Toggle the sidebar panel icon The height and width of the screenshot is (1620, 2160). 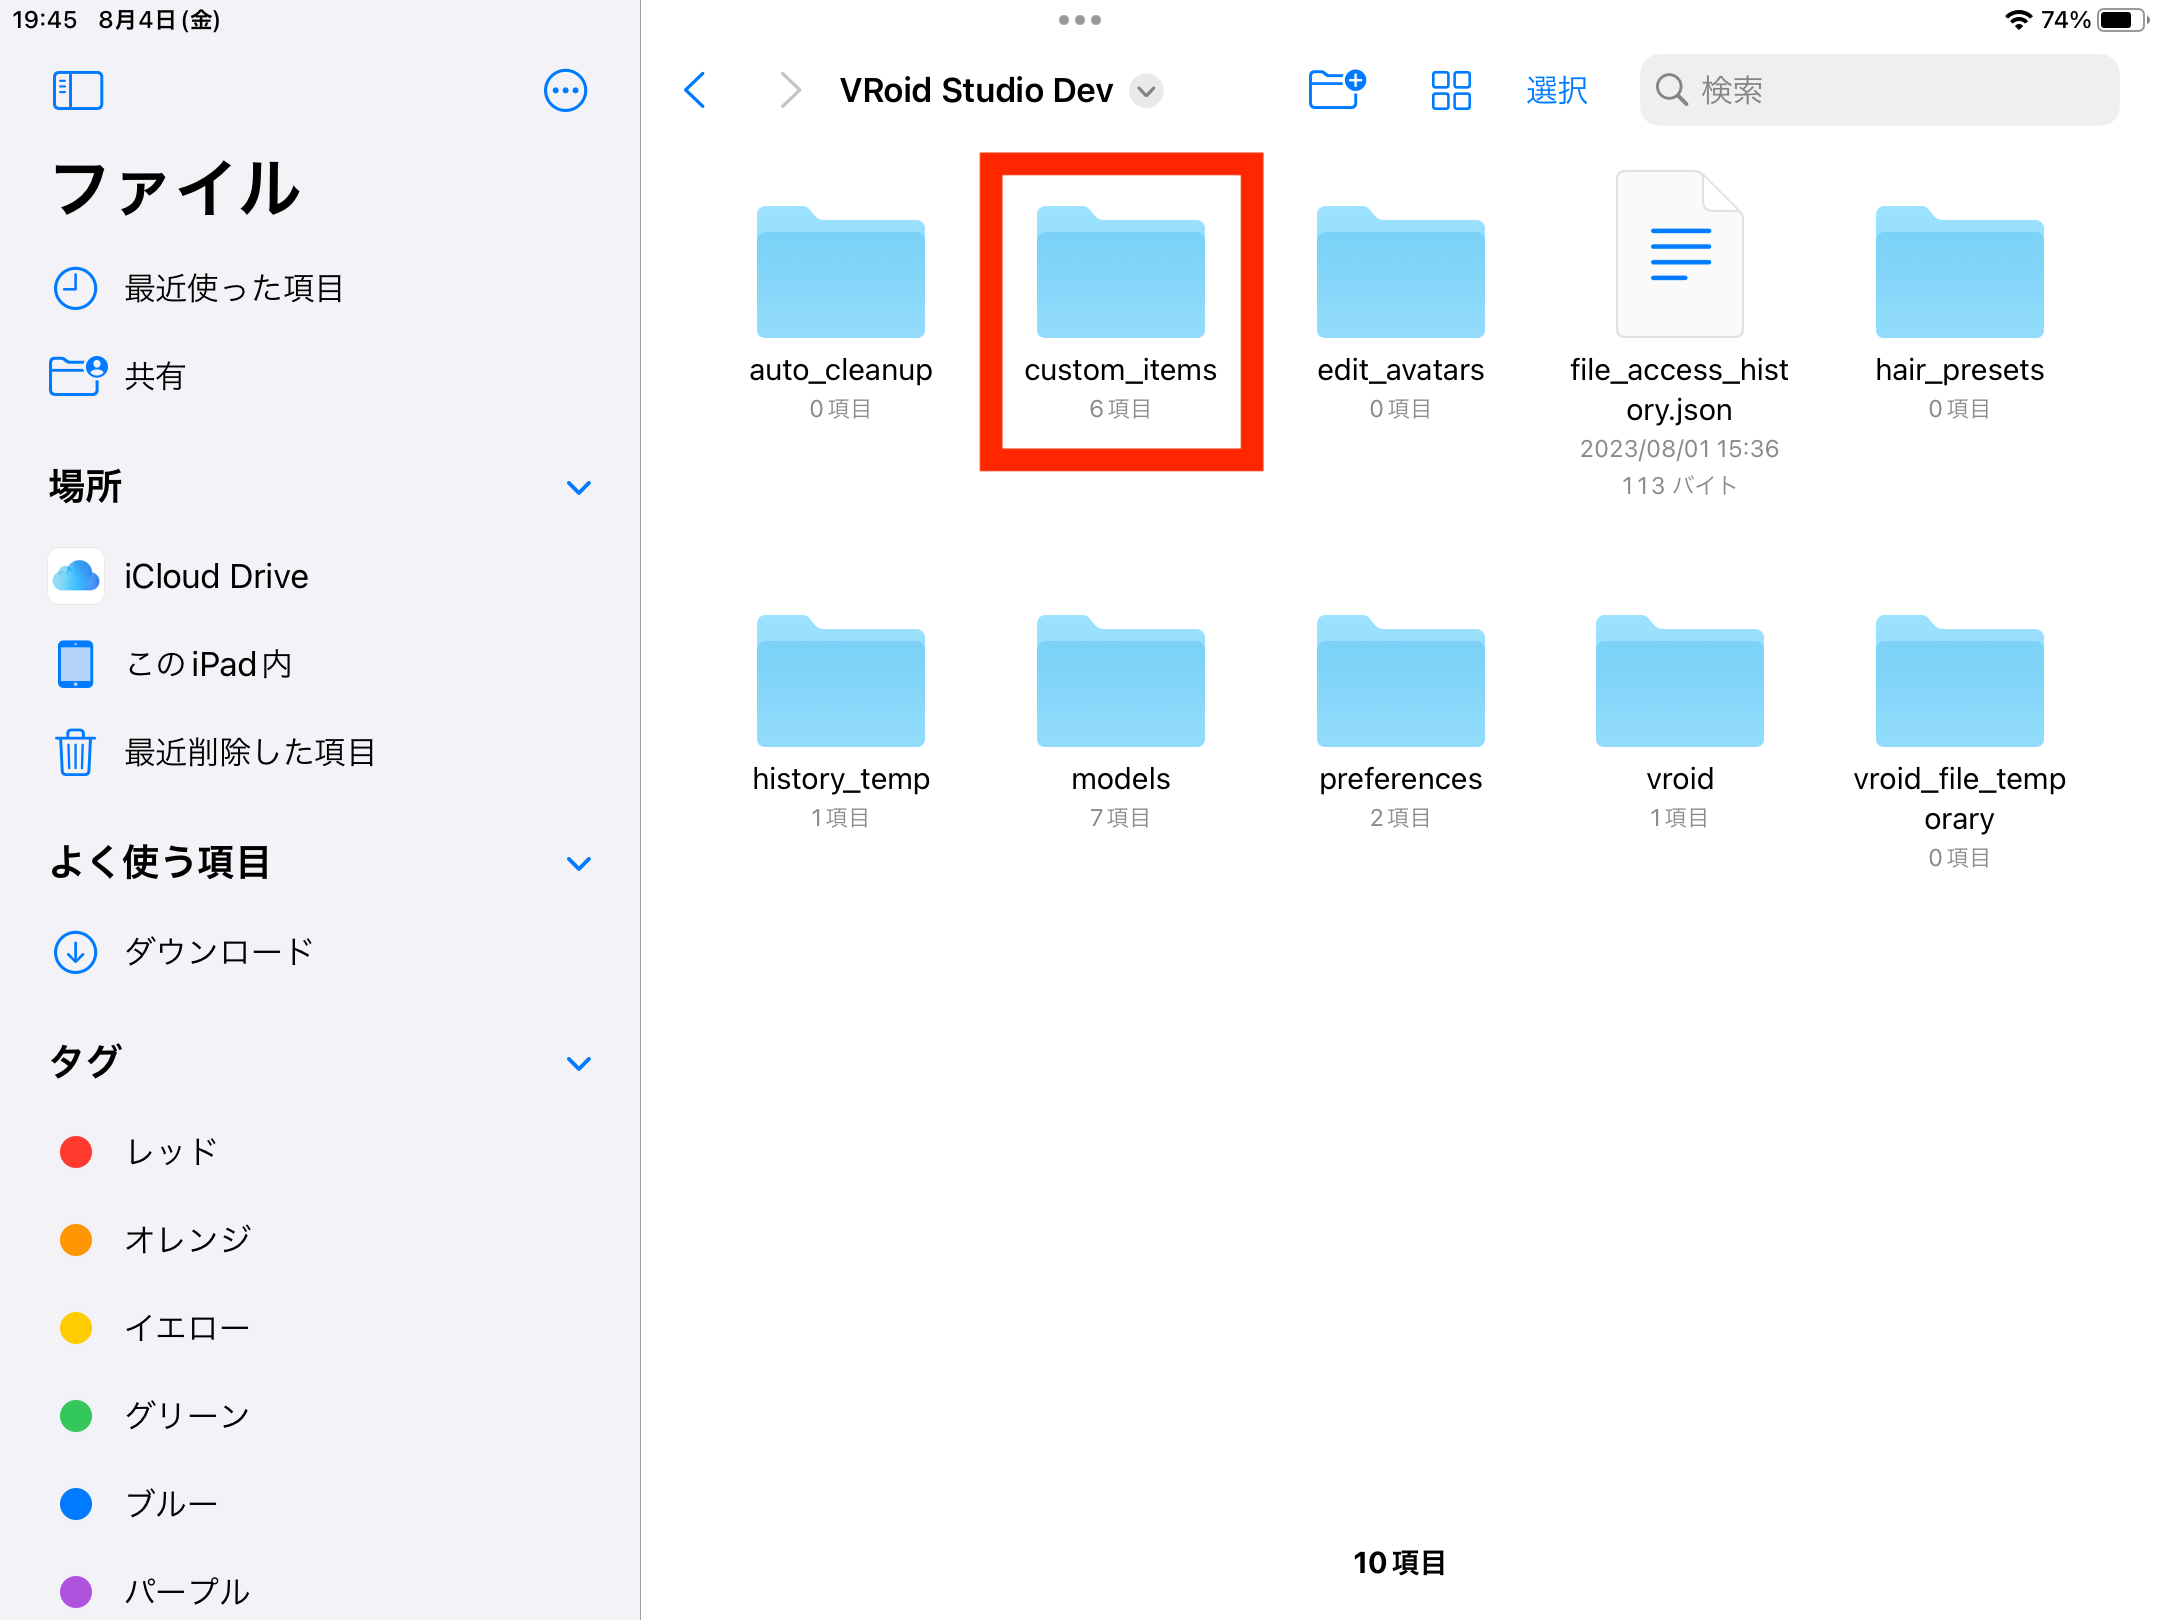coord(78,90)
